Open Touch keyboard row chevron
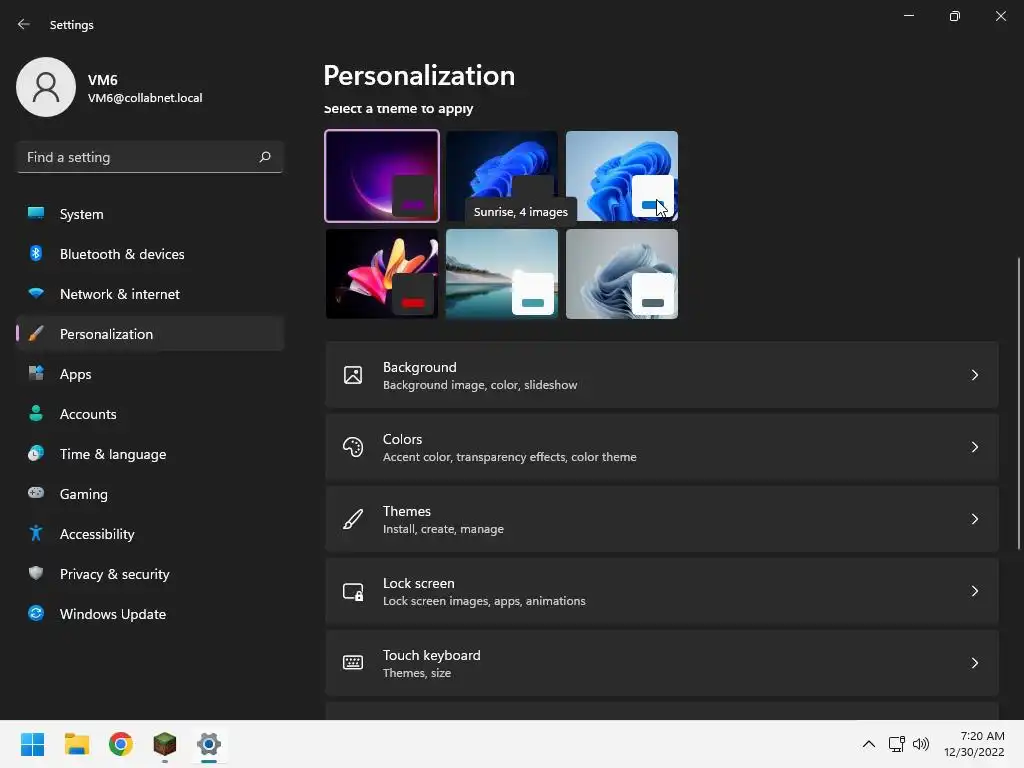Image resolution: width=1024 pixels, height=768 pixels. 974,663
